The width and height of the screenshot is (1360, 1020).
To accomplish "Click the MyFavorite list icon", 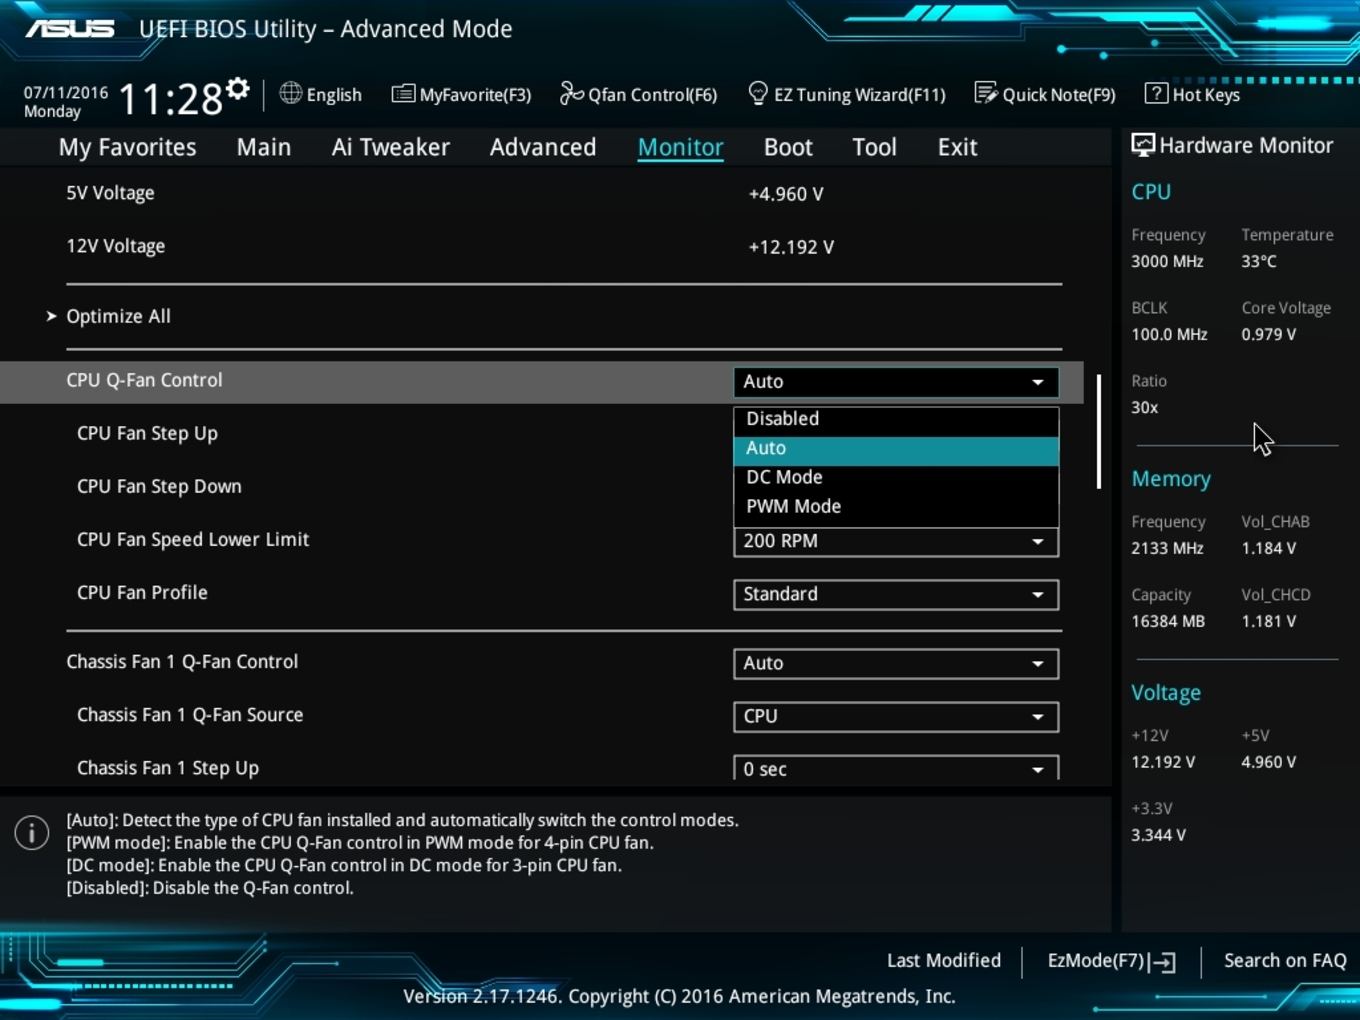I will pyautogui.click(x=403, y=94).
